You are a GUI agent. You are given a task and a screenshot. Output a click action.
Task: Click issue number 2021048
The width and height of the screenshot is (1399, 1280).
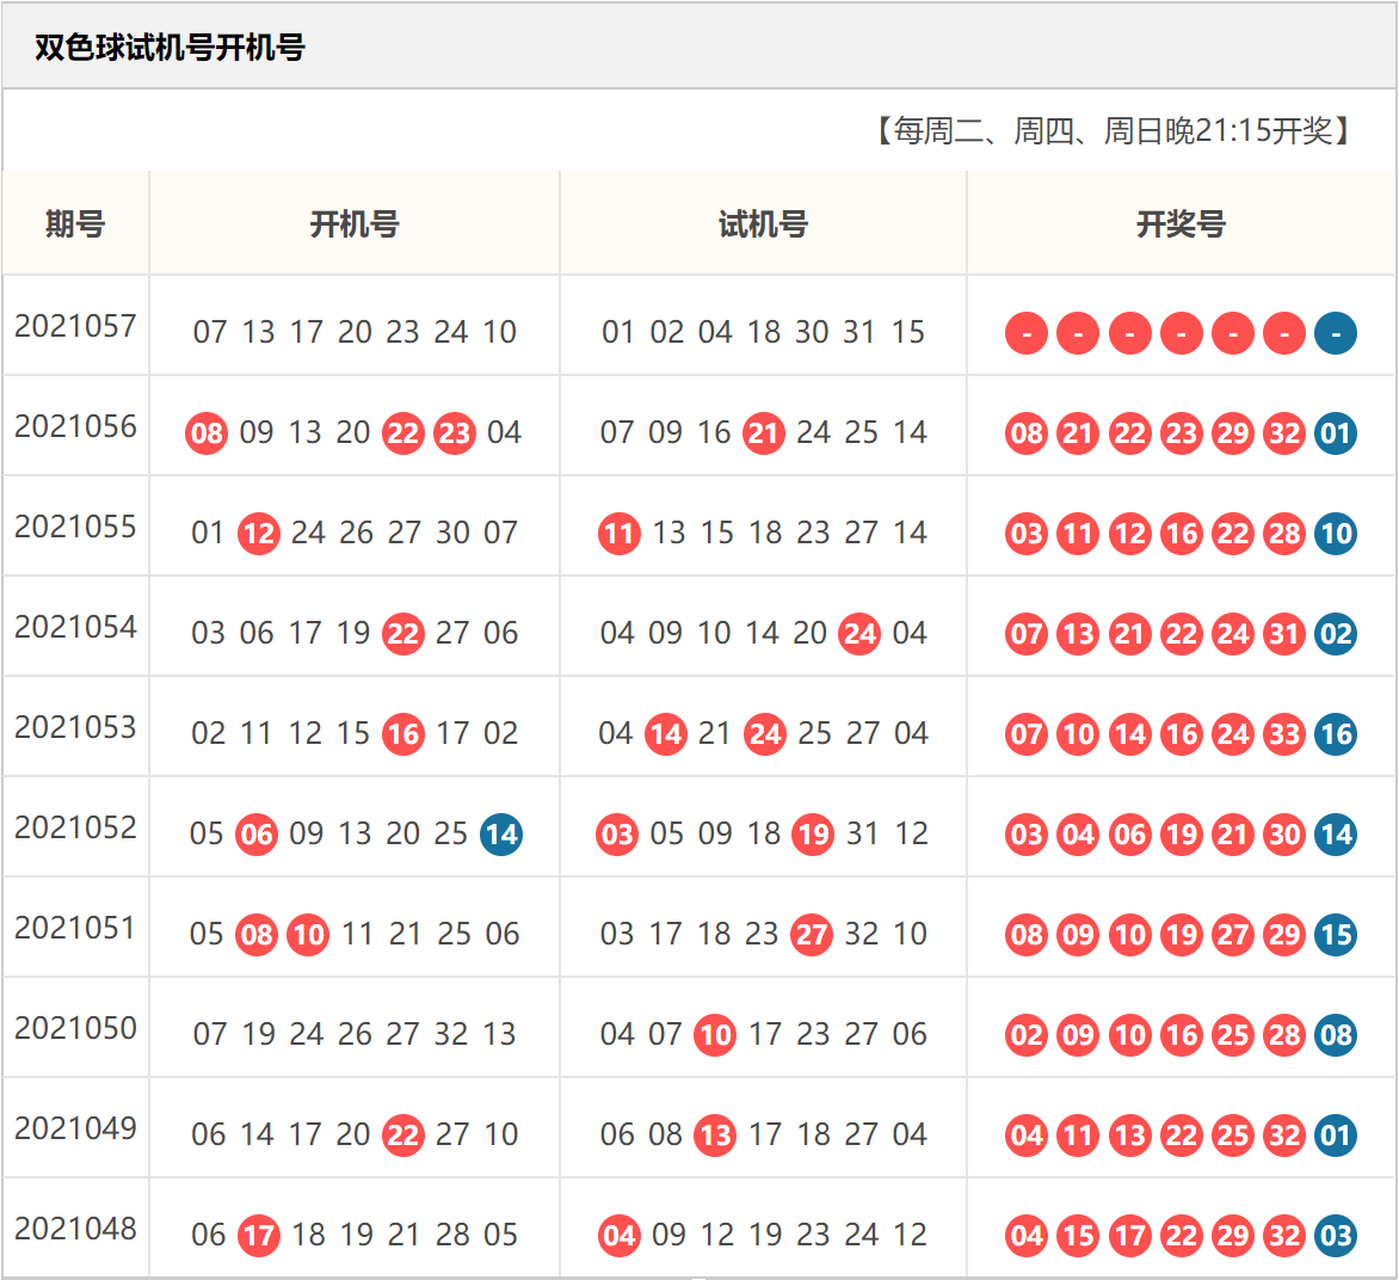75,1228
